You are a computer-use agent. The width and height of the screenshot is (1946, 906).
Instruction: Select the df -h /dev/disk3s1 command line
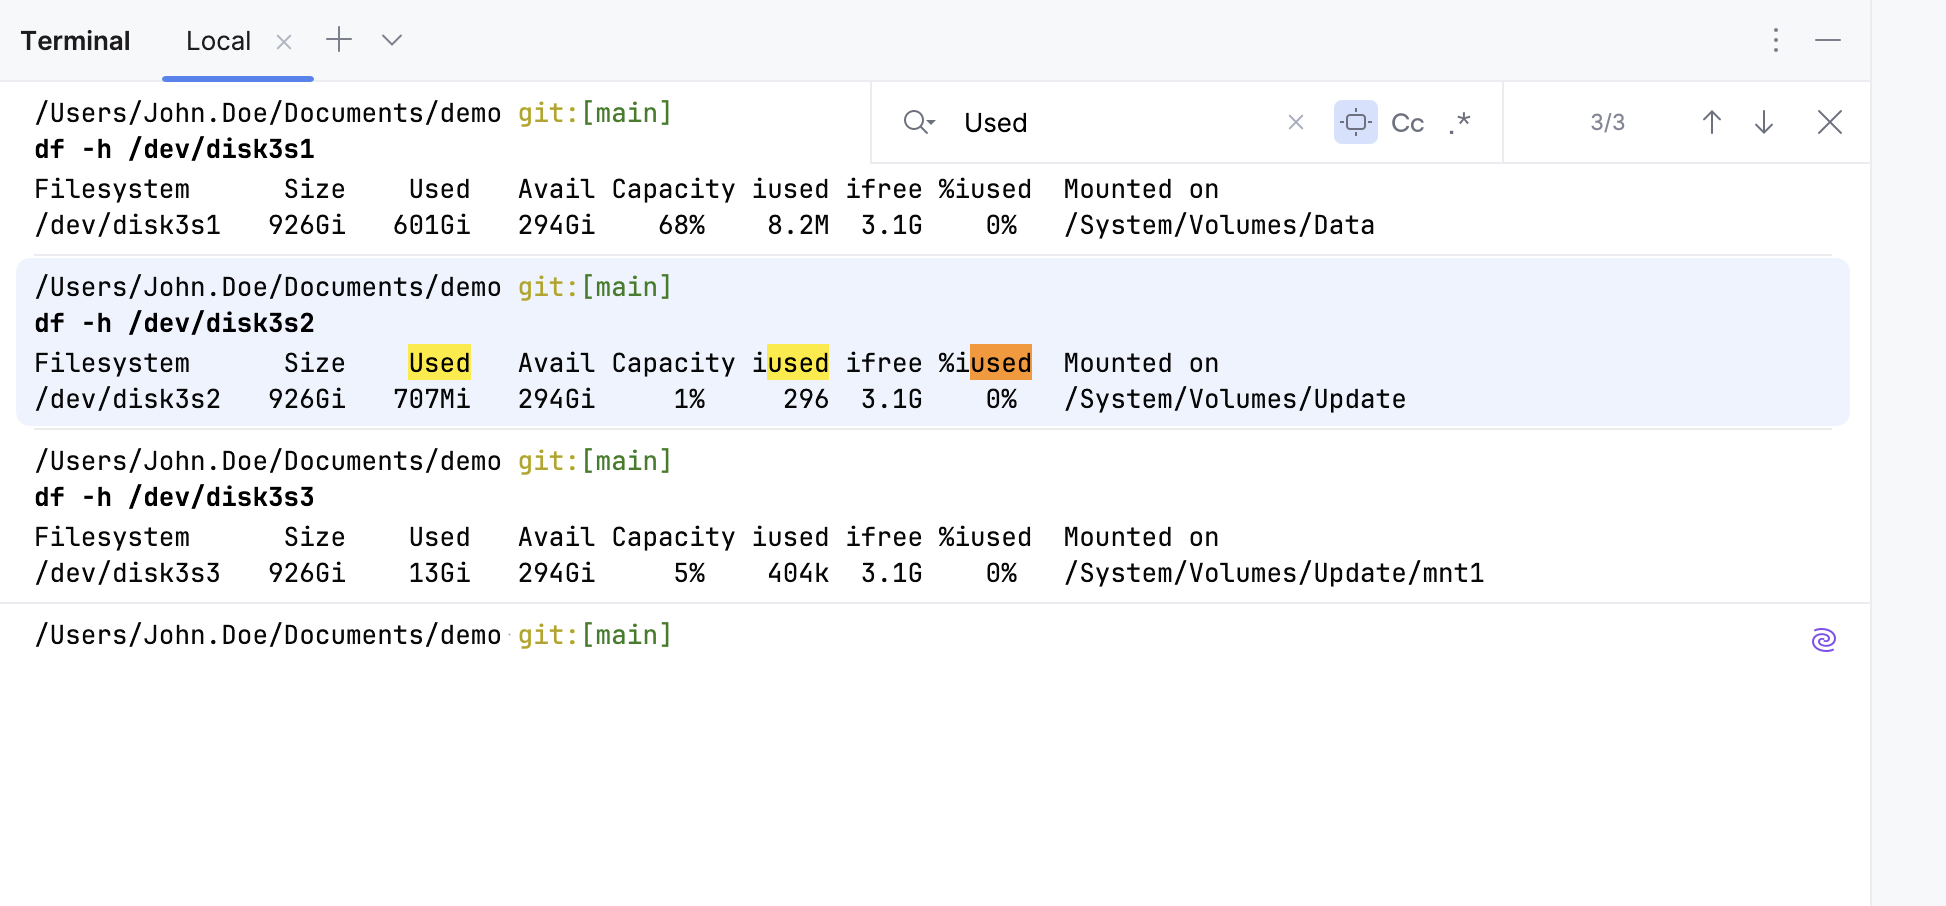coord(175,150)
